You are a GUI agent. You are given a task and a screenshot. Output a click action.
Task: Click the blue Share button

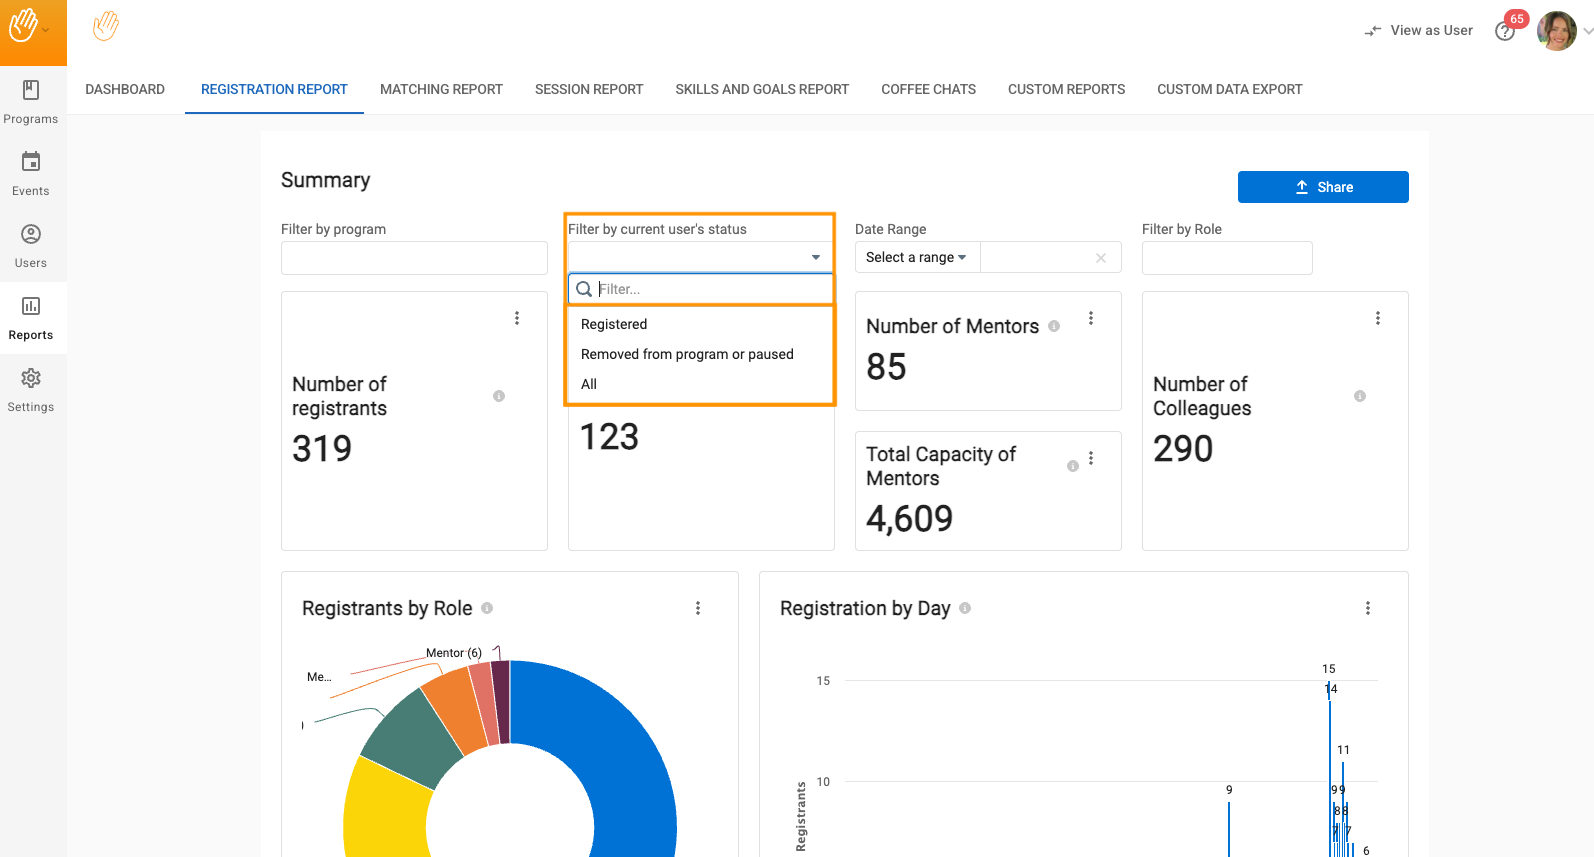point(1322,187)
